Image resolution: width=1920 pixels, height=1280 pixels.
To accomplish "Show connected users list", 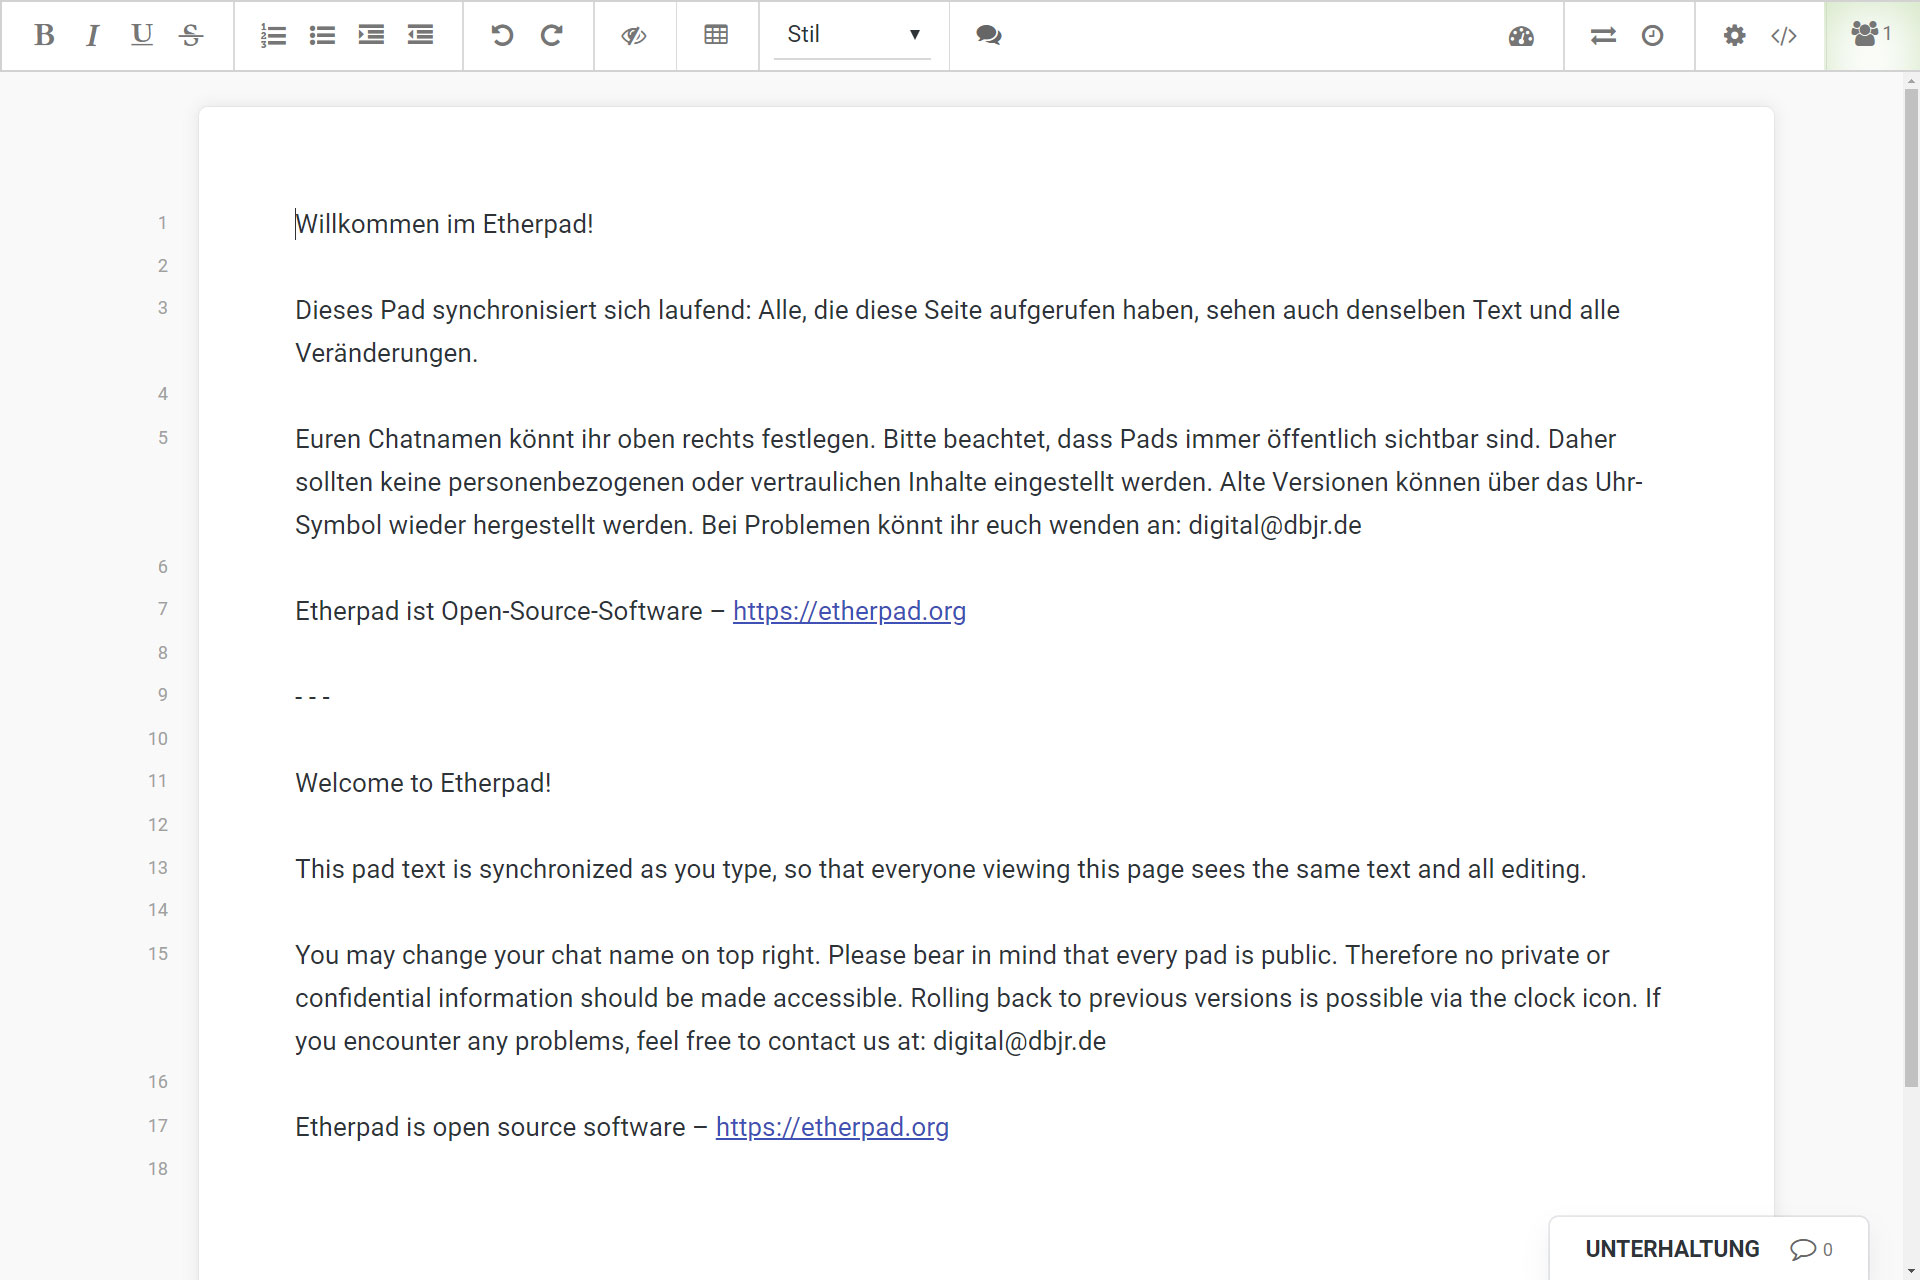I will click(1871, 34).
